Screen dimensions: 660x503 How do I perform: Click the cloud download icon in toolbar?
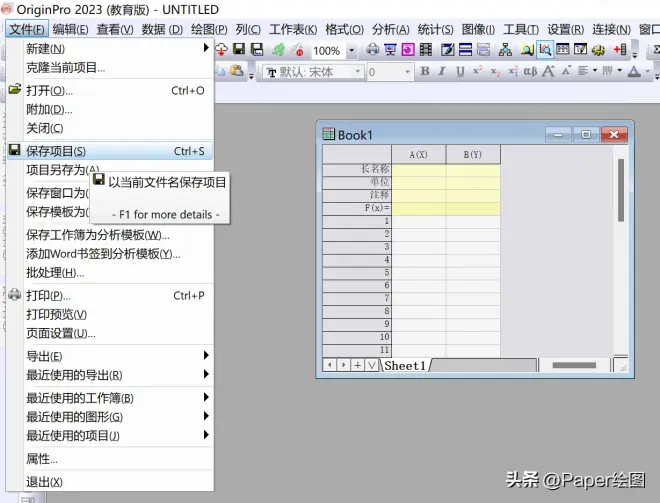pyautogui.click(x=221, y=50)
